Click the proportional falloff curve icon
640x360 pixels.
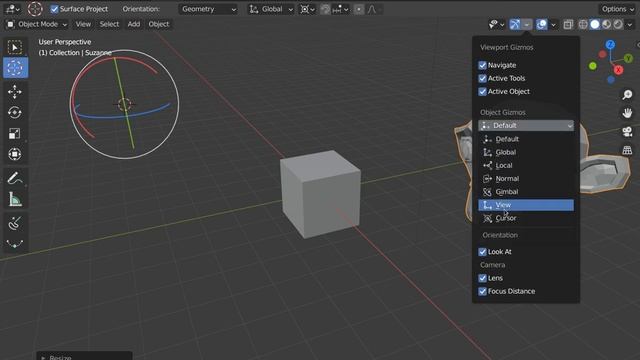click(x=372, y=9)
